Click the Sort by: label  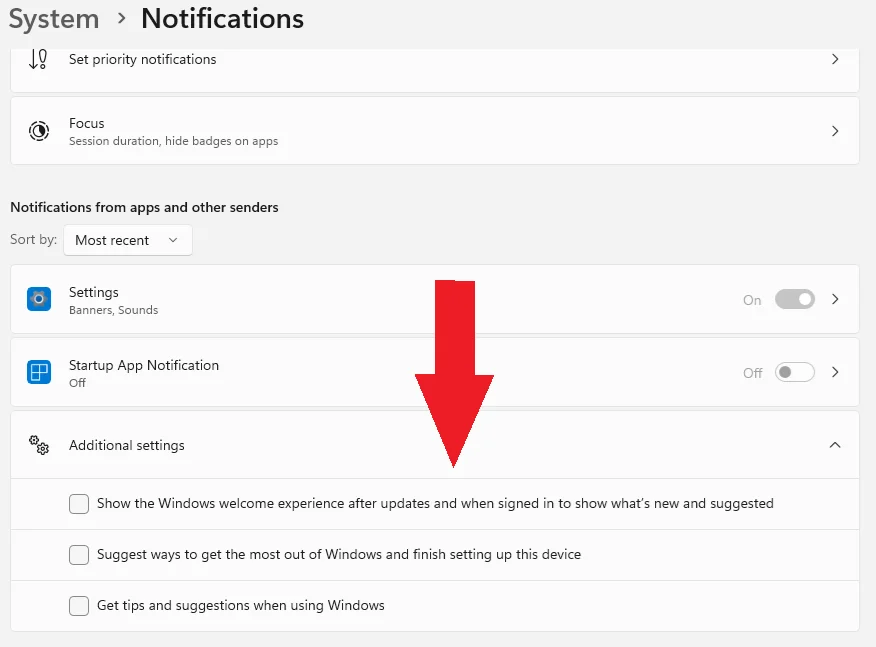34,239
